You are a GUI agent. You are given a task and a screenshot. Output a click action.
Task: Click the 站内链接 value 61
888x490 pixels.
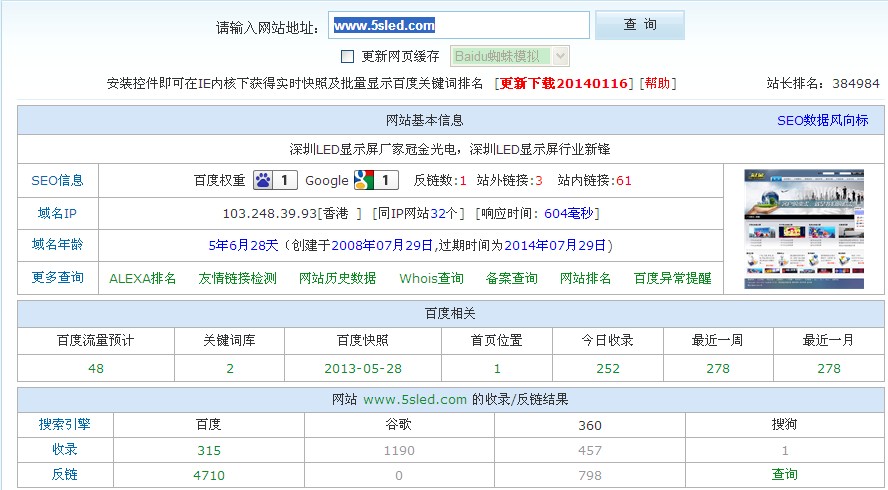624,181
